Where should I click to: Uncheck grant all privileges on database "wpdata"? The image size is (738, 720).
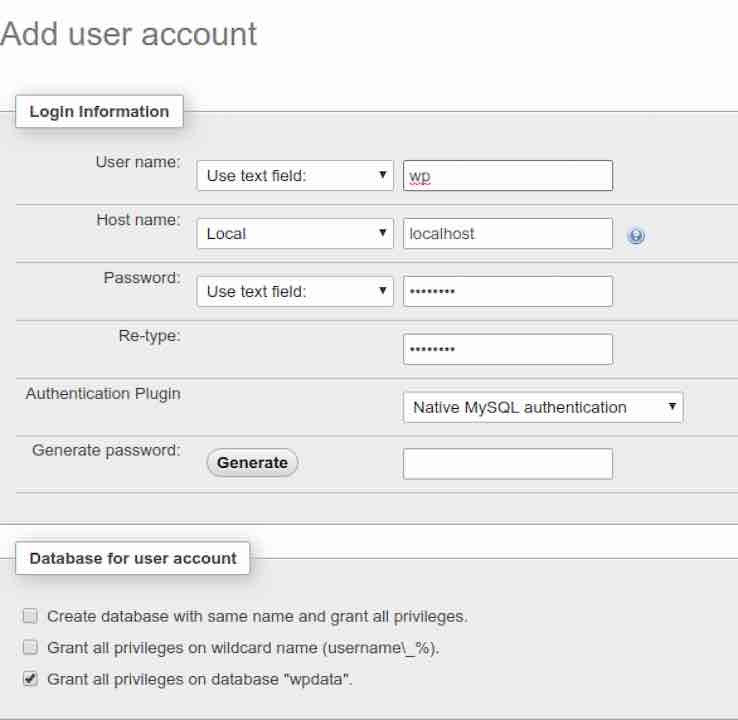(x=30, y=679)
